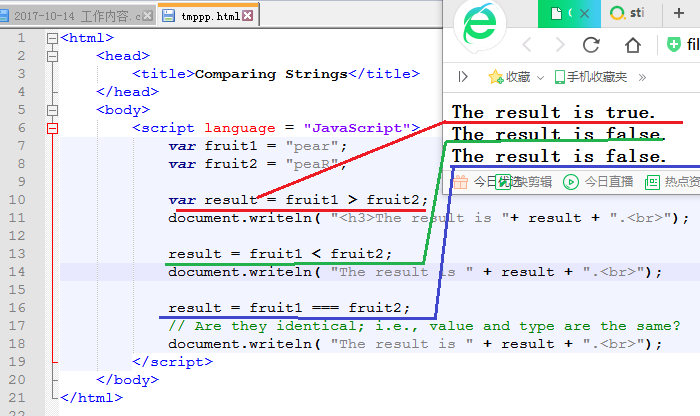Collapse the head tag fold on line 2
This screenshot has height=416, width=700.
click(x=52, y=56)
